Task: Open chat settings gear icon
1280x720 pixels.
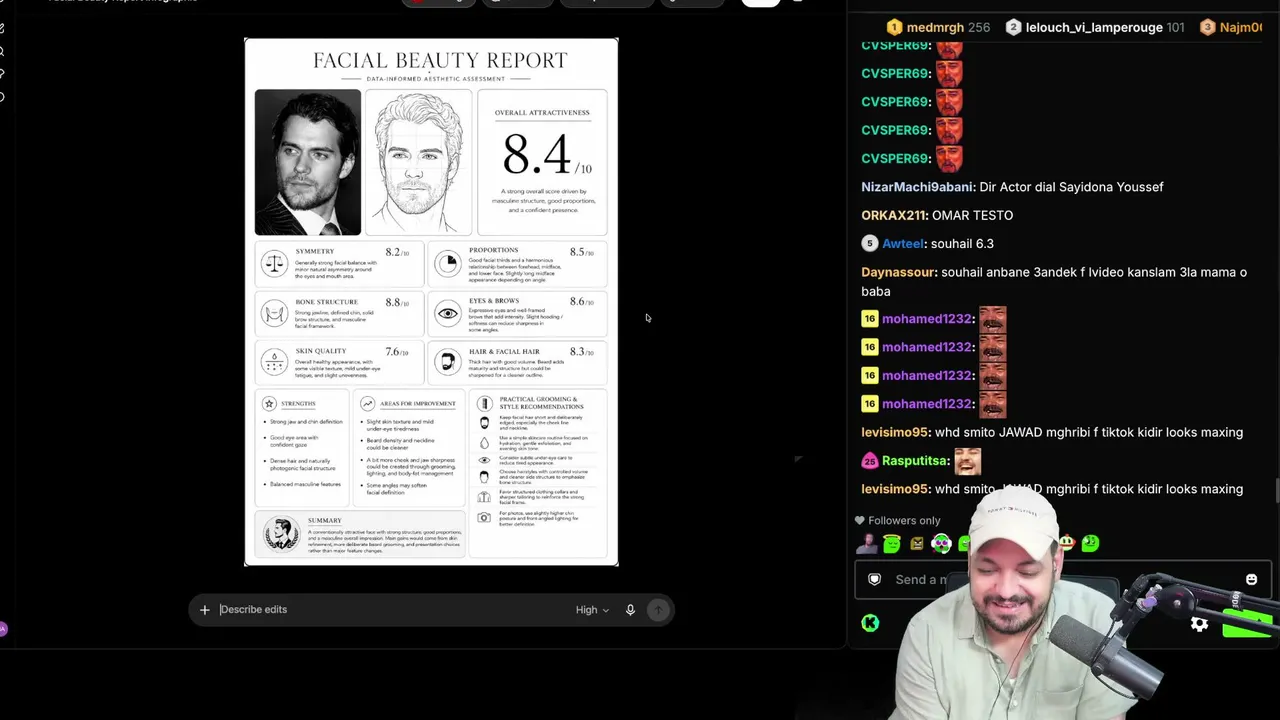Action: (x=1199, y=624)
